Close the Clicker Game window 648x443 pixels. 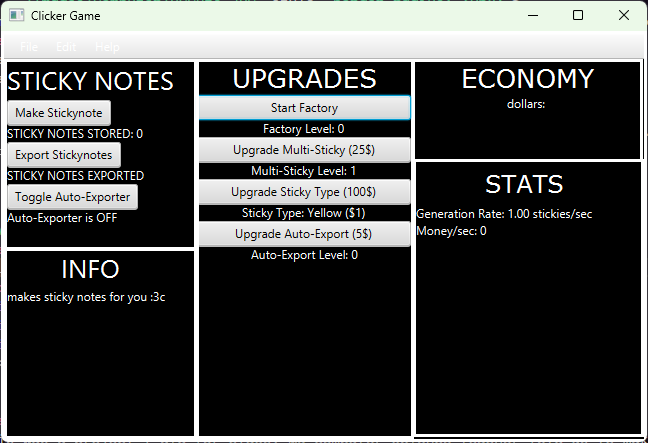[x=624, y=16]
